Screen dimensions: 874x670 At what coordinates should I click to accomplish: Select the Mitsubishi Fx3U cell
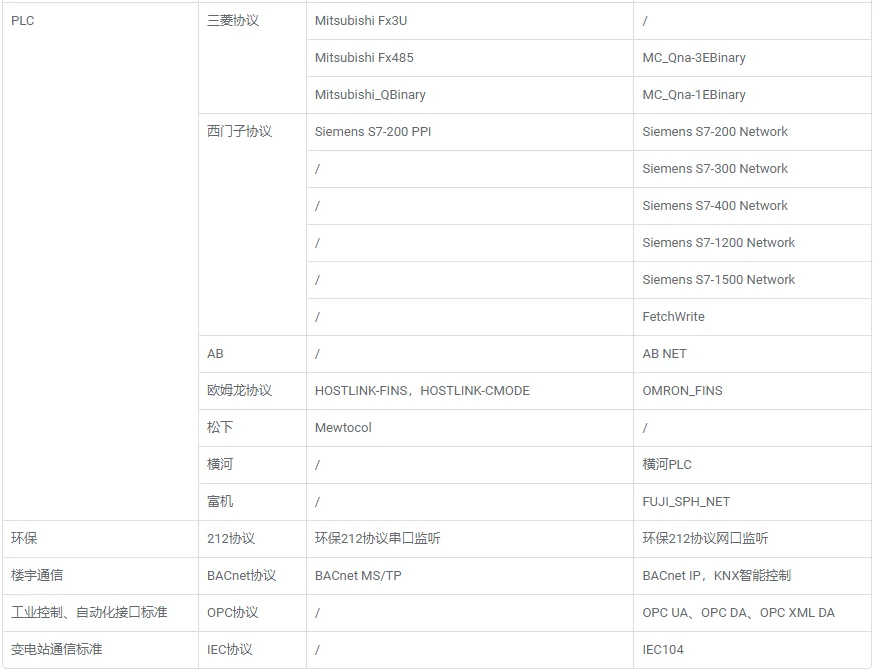point(470,21)
